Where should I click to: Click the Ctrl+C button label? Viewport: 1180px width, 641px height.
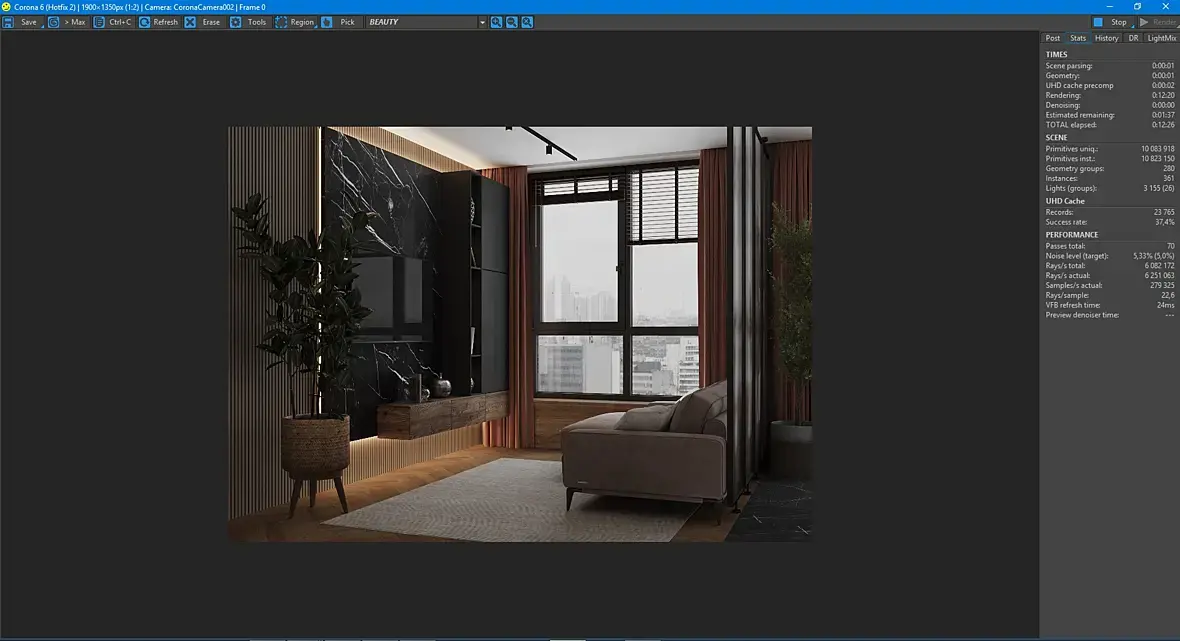pyautogui.click(x=120, y=23)
